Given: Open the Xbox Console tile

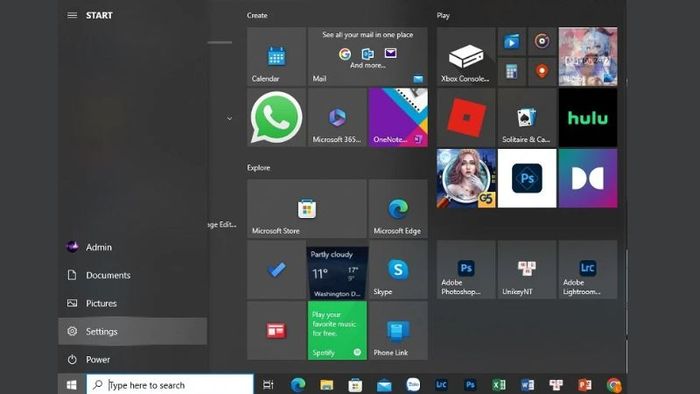Looking at the screenshot, I should pos(466,57).
